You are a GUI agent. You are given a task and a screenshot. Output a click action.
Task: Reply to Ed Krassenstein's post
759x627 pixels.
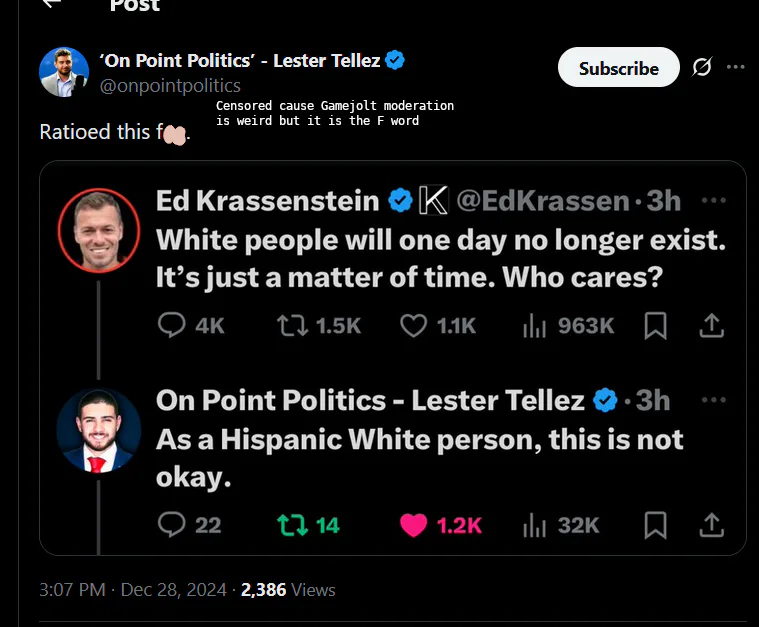click(172, 325)
